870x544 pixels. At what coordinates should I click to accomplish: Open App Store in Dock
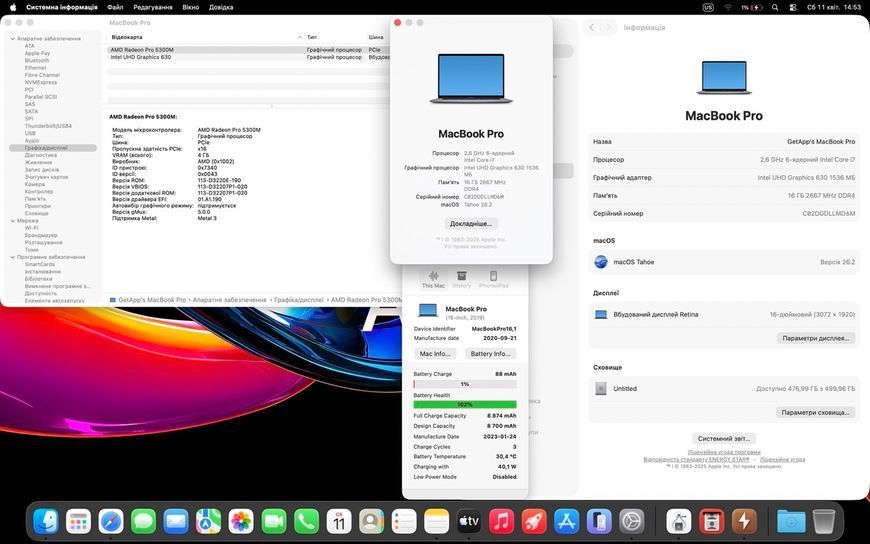tap(566, 522)
